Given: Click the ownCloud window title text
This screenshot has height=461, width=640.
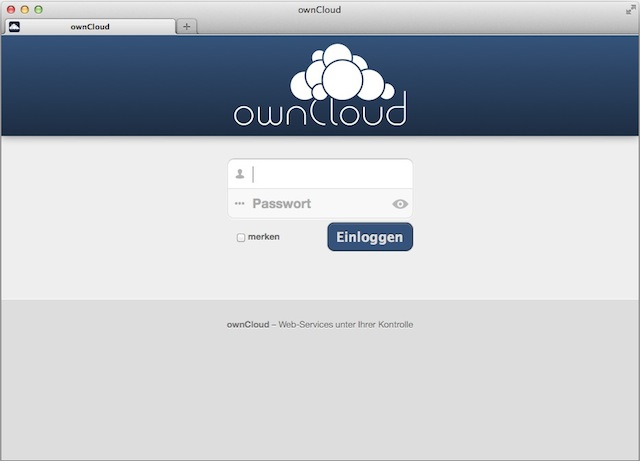Looking at the screenshot, I should coord(319,10).
